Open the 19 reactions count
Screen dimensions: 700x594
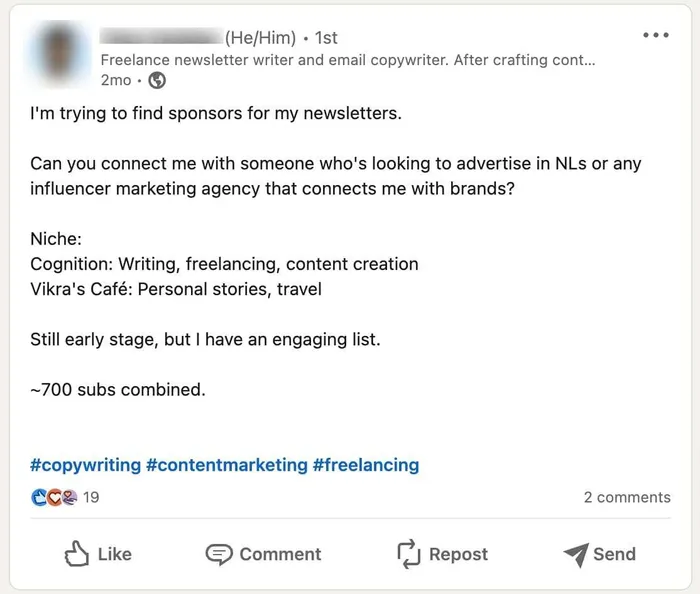coord(91,497)
